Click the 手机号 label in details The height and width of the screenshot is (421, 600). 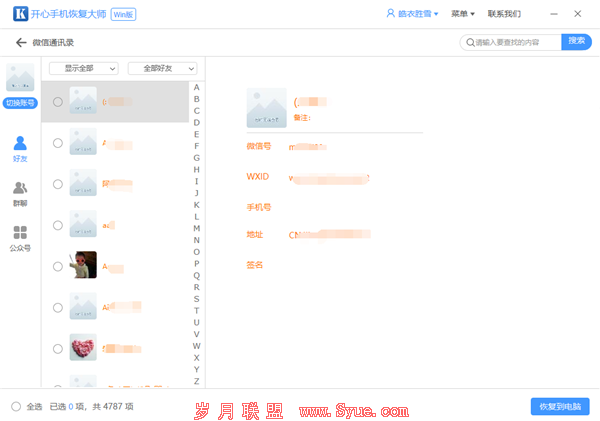pos(259,207)
